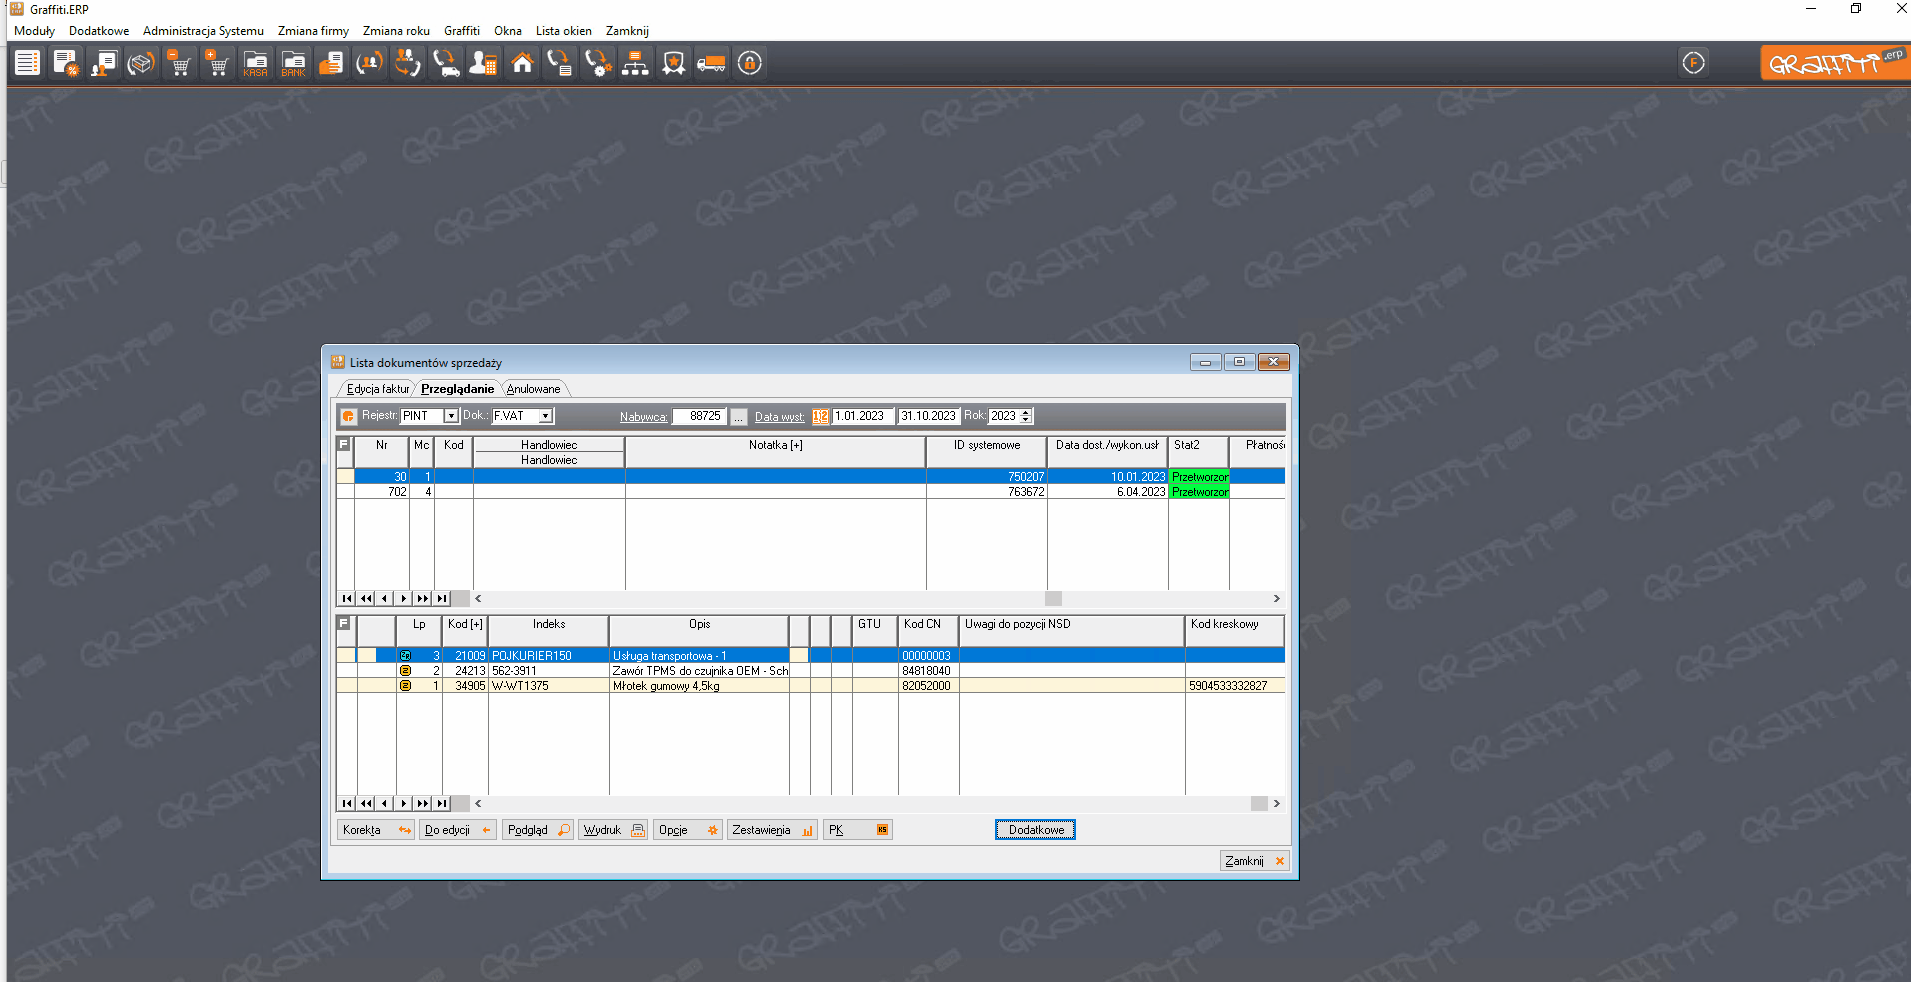Open the Administracja Systemu menu
Viewport: 1911px width, 982px height.
click(x=203, y=31)
